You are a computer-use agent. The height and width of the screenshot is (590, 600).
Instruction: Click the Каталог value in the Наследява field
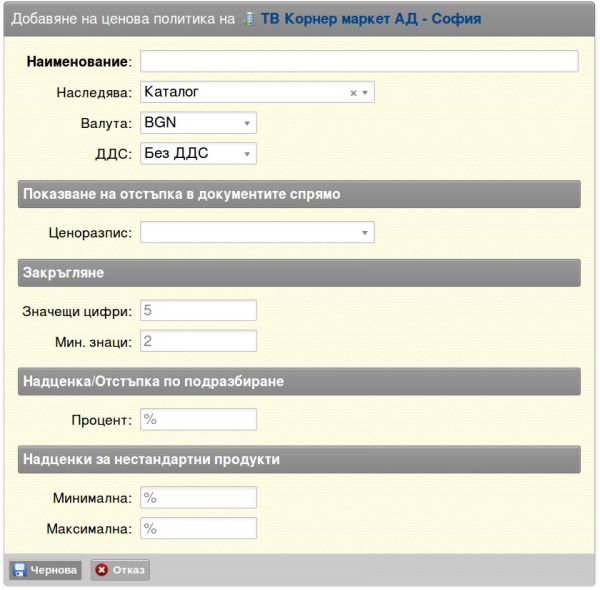tap(171, 92)
